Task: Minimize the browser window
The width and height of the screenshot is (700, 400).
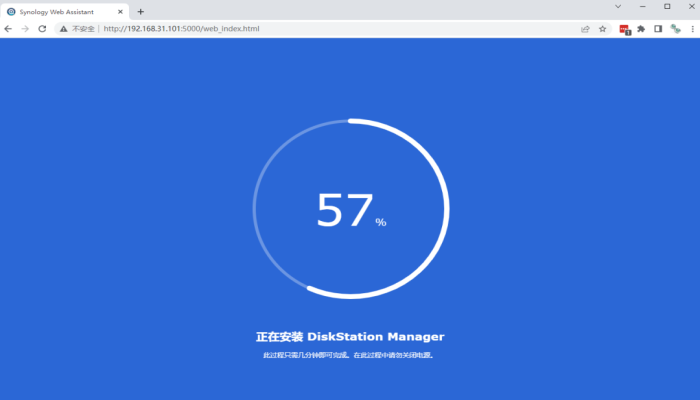Action: coord(643,6)
